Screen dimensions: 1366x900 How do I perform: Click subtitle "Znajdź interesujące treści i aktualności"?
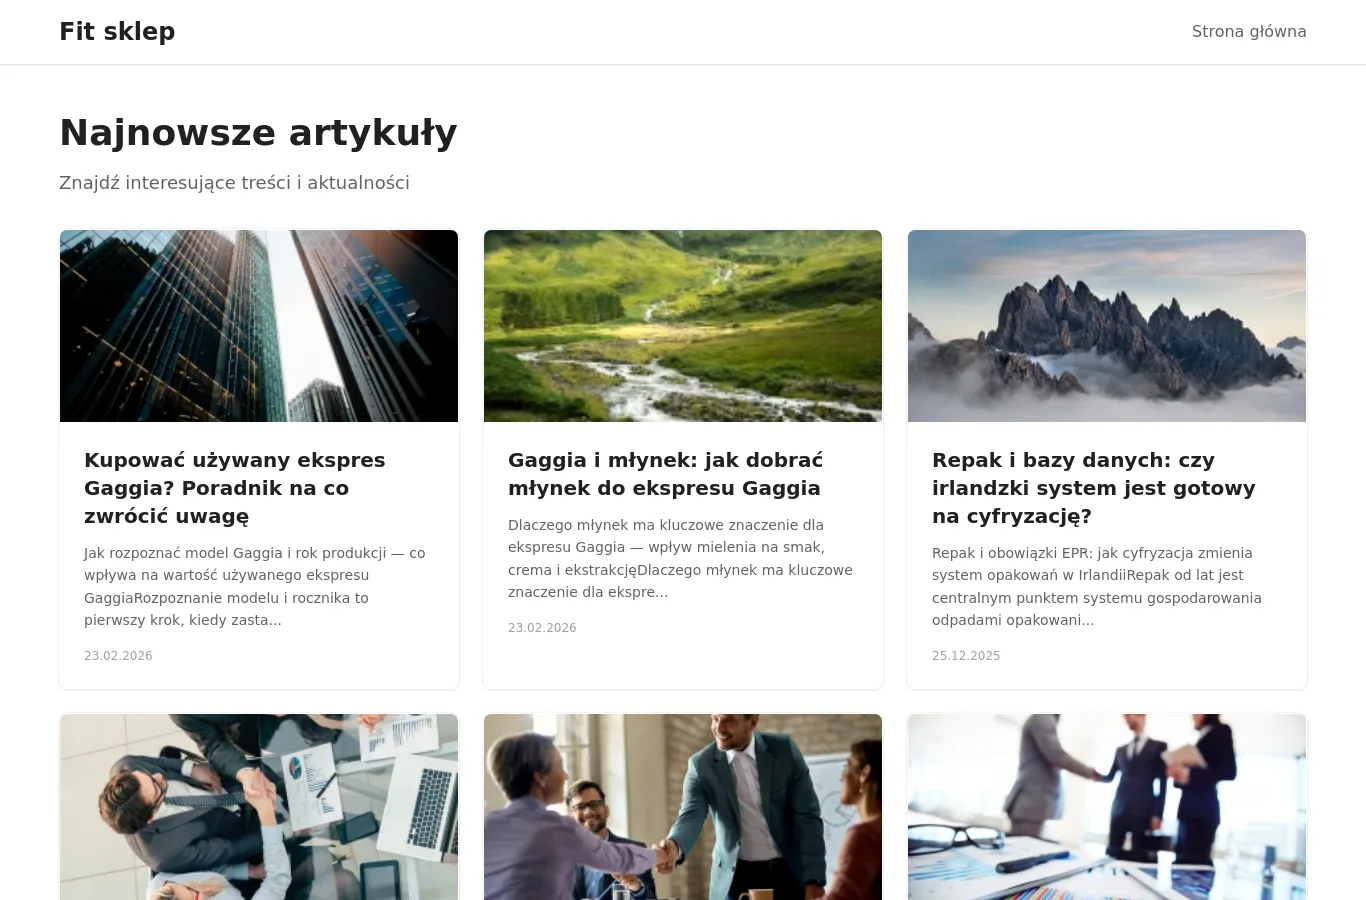tap(234, 183)
